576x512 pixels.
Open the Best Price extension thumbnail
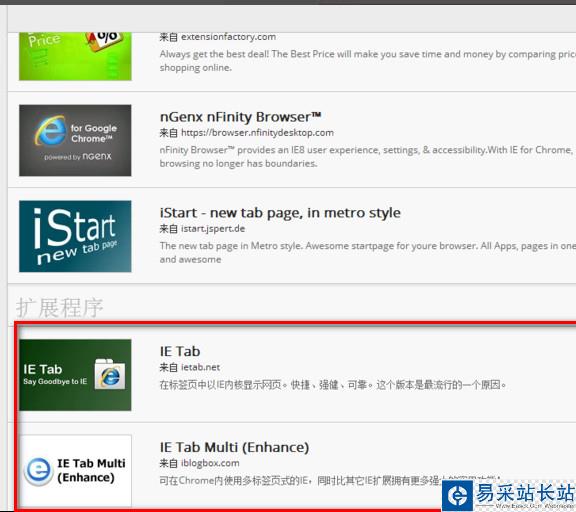(x=75, y=56)
